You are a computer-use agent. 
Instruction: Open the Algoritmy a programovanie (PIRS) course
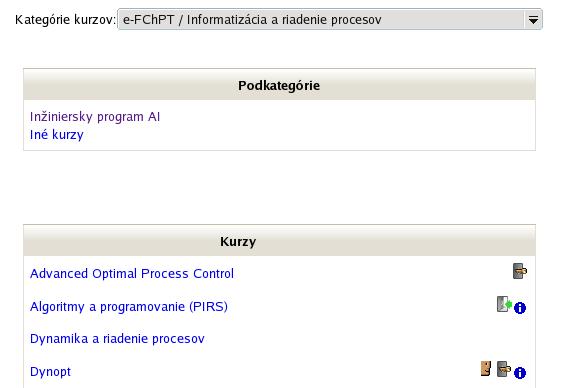click(129, 306)
